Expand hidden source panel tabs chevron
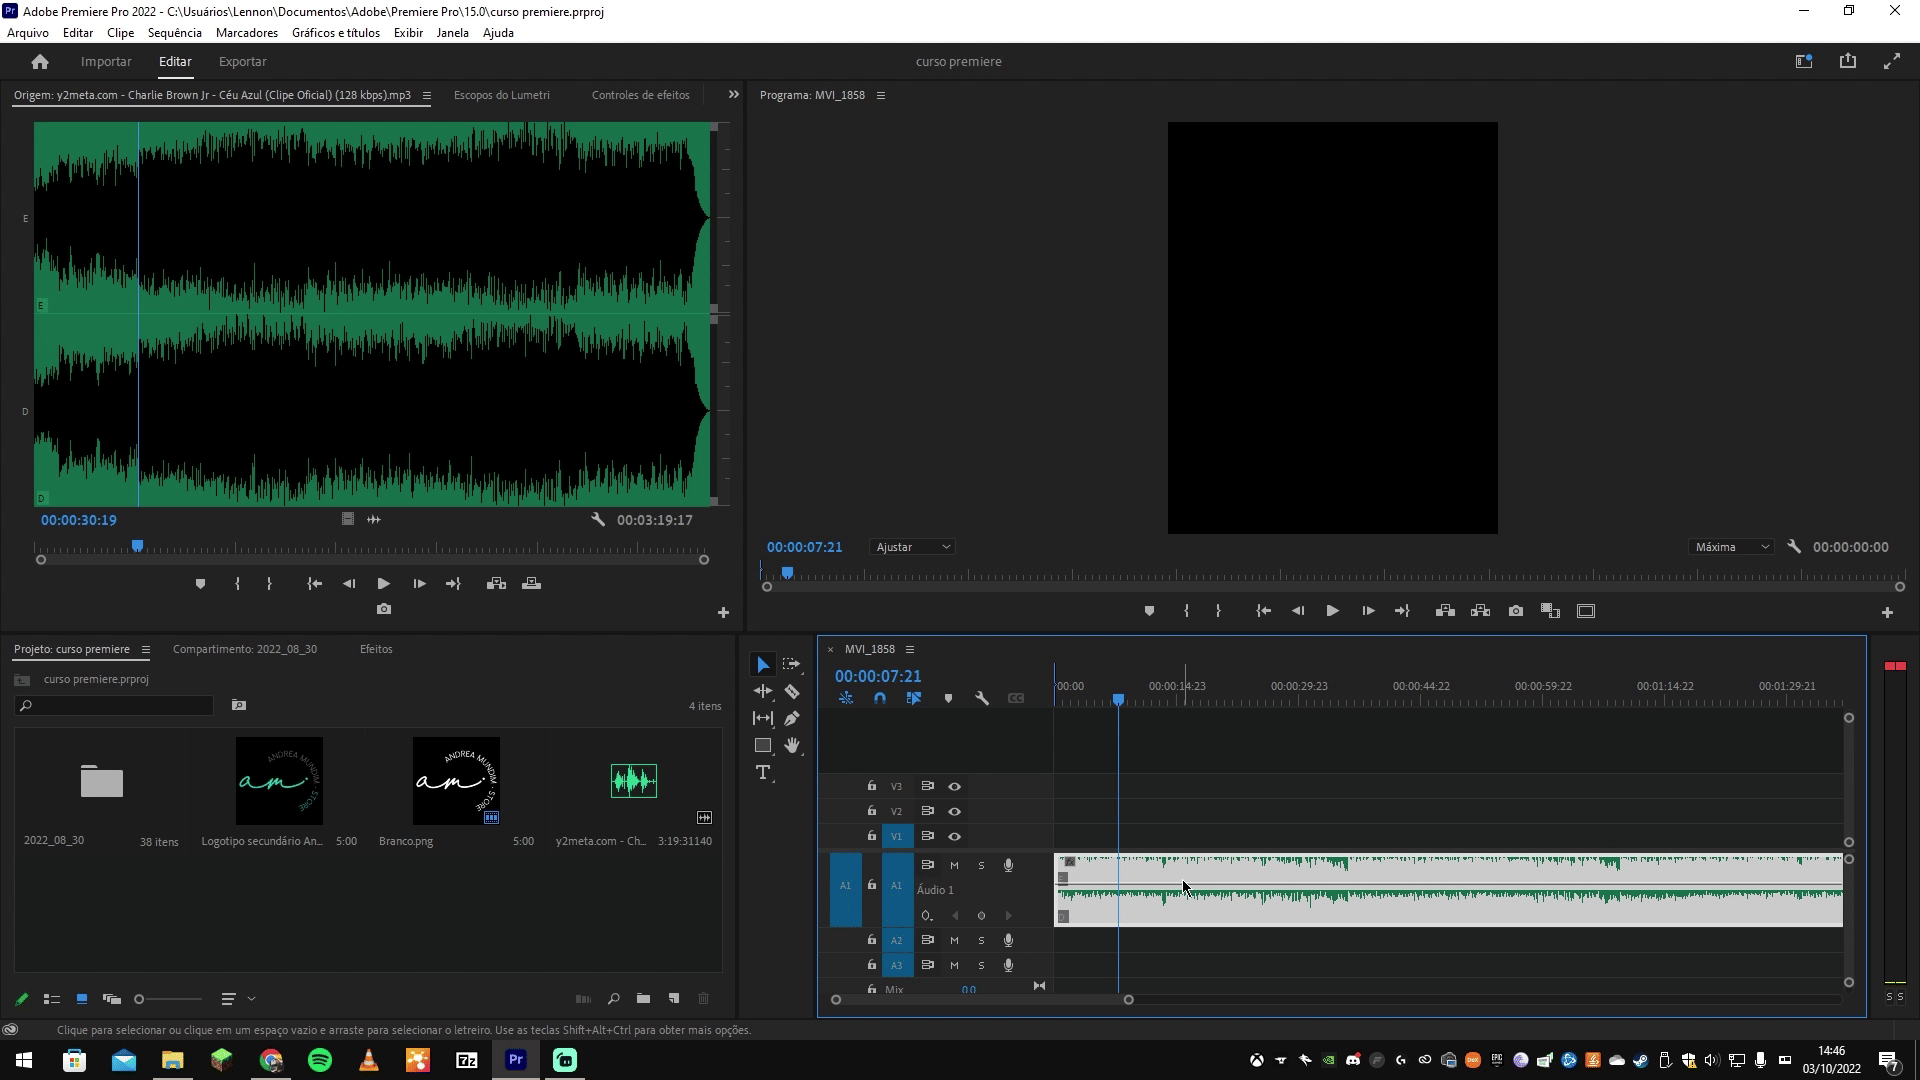 pyautogui.click(x=733, y=95)
